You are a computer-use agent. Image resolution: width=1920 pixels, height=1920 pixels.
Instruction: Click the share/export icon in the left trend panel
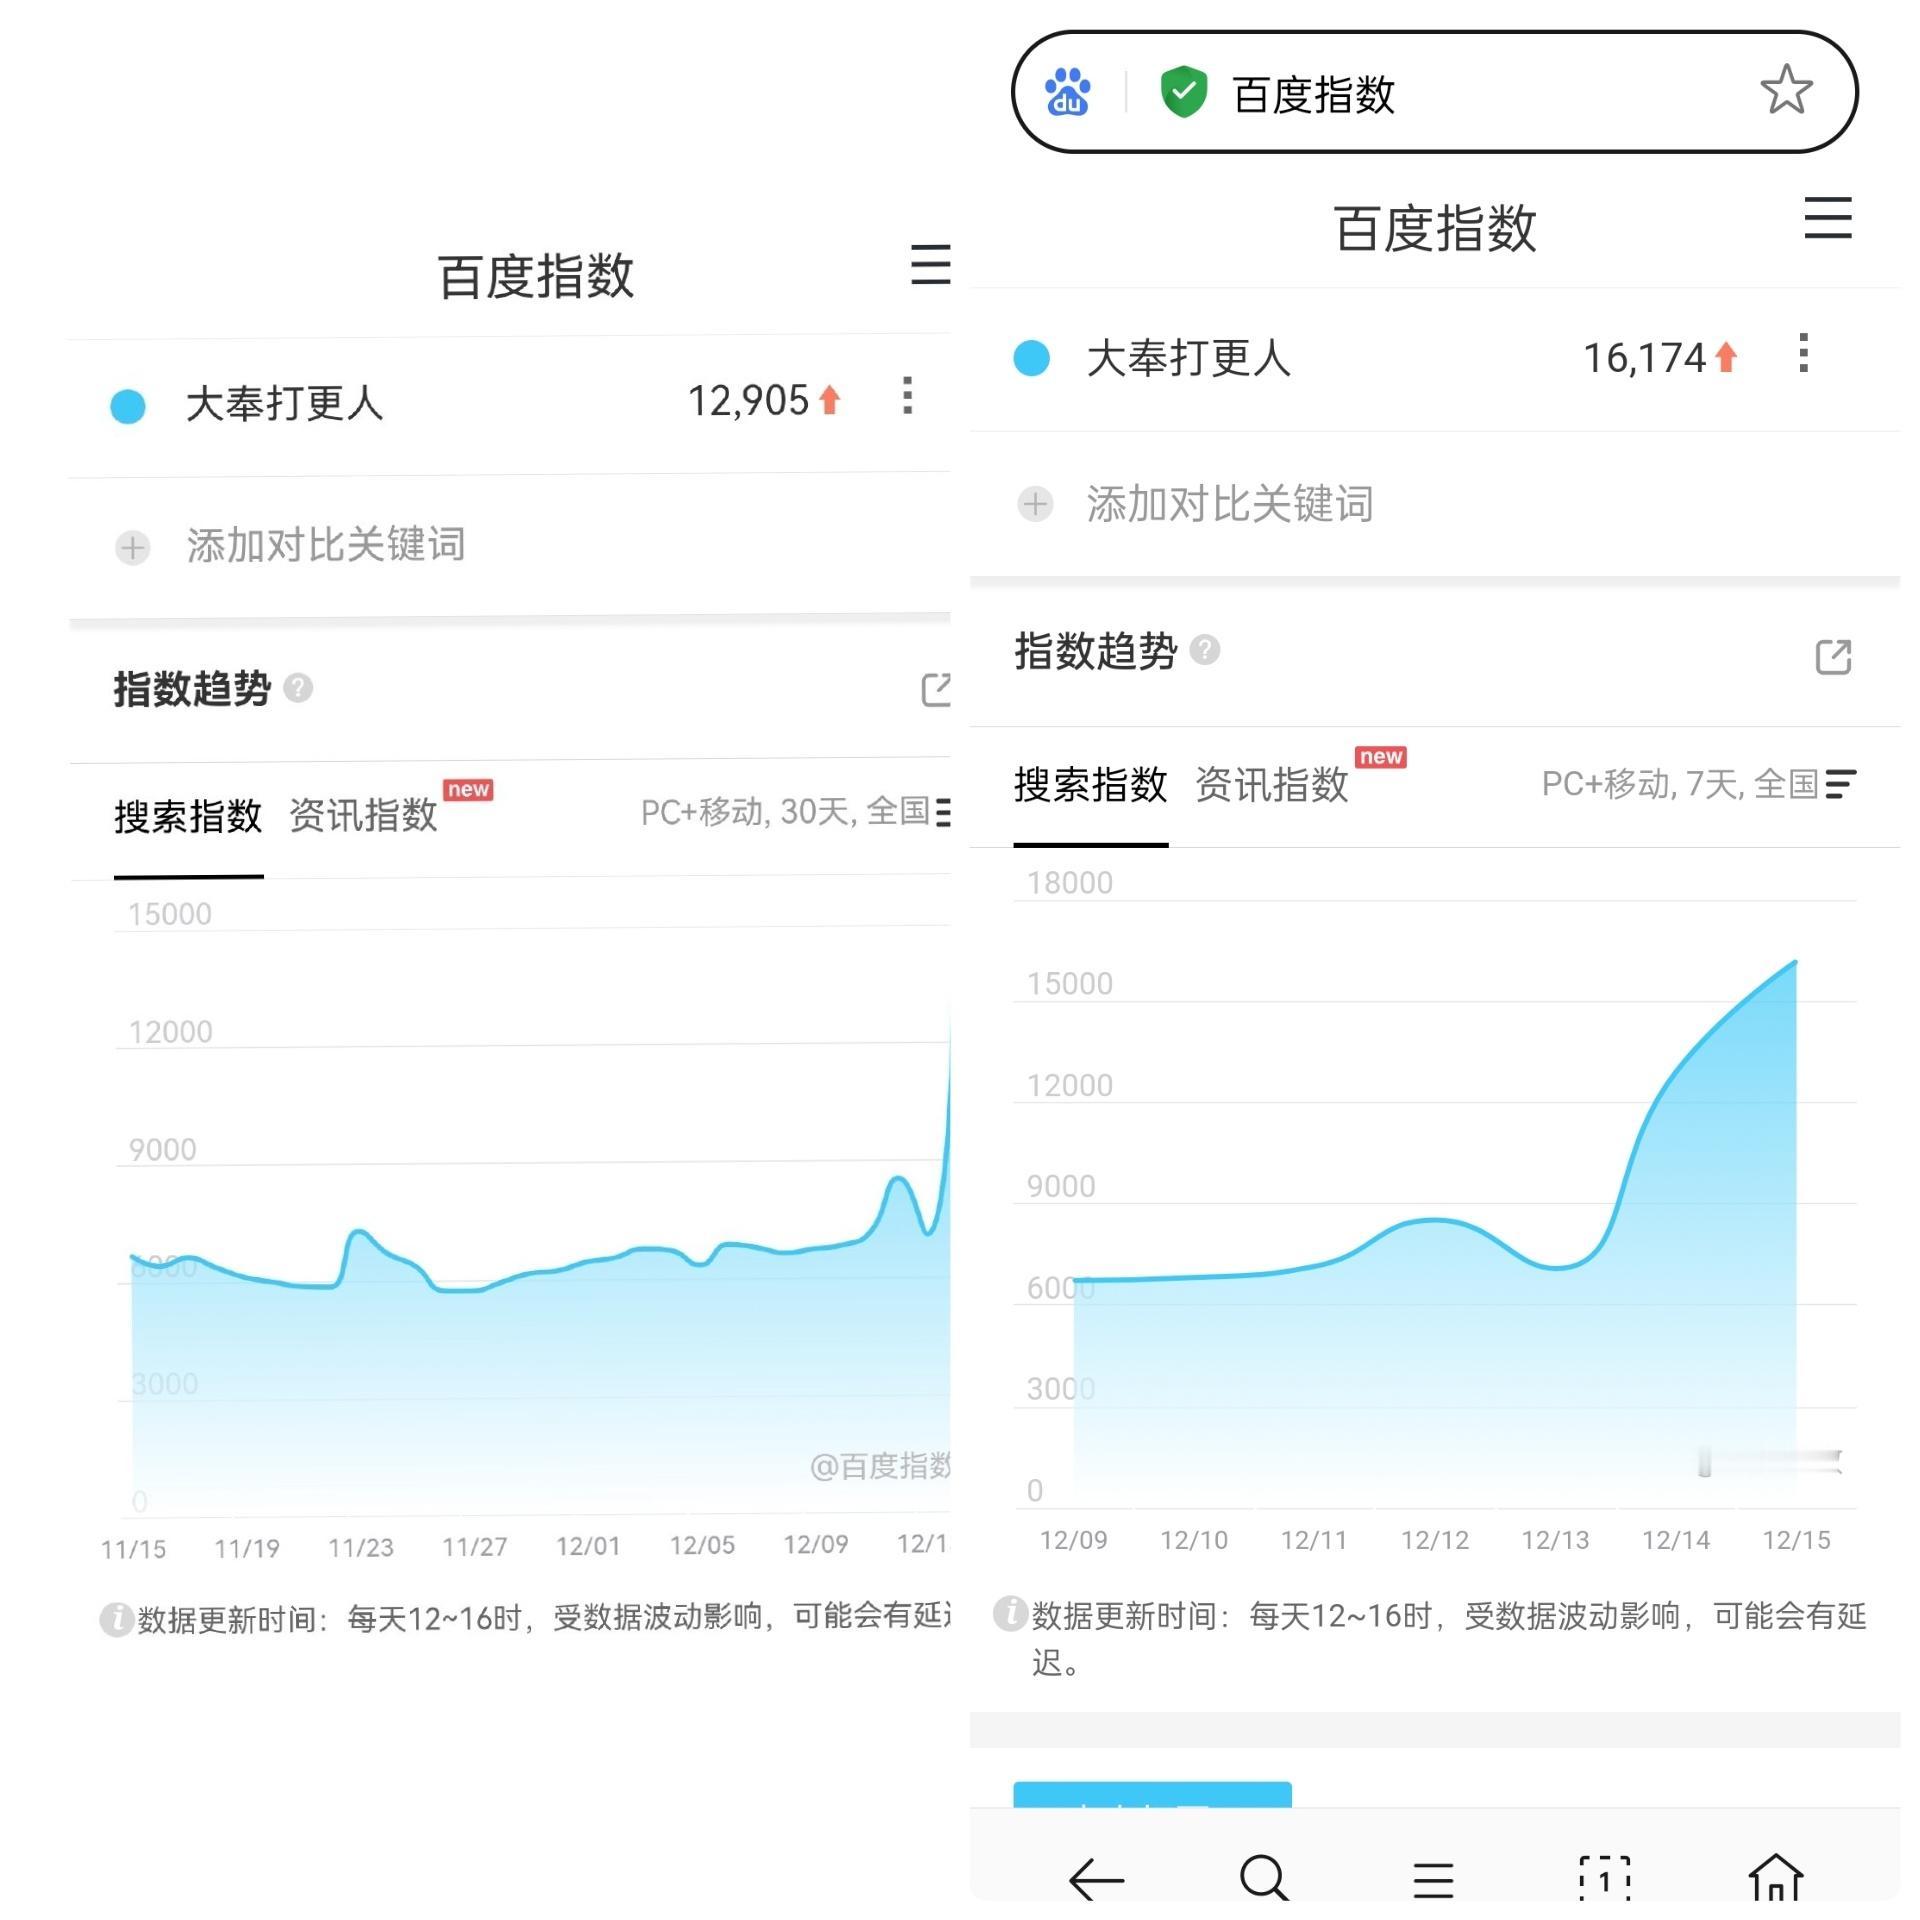(936, 689)
